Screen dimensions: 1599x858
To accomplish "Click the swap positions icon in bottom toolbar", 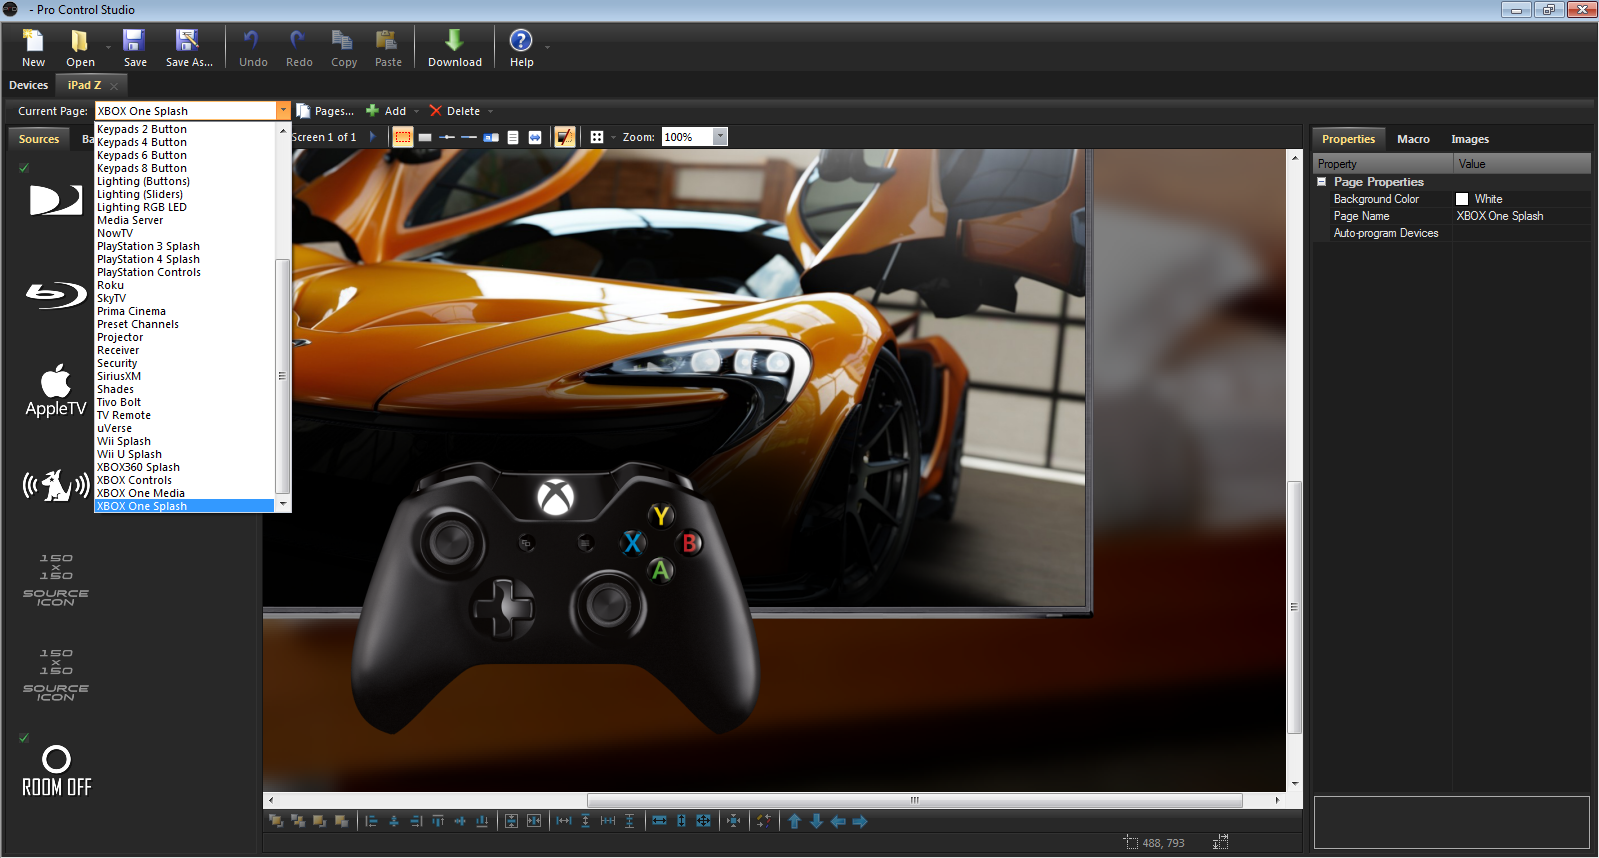I will (763, 821).
